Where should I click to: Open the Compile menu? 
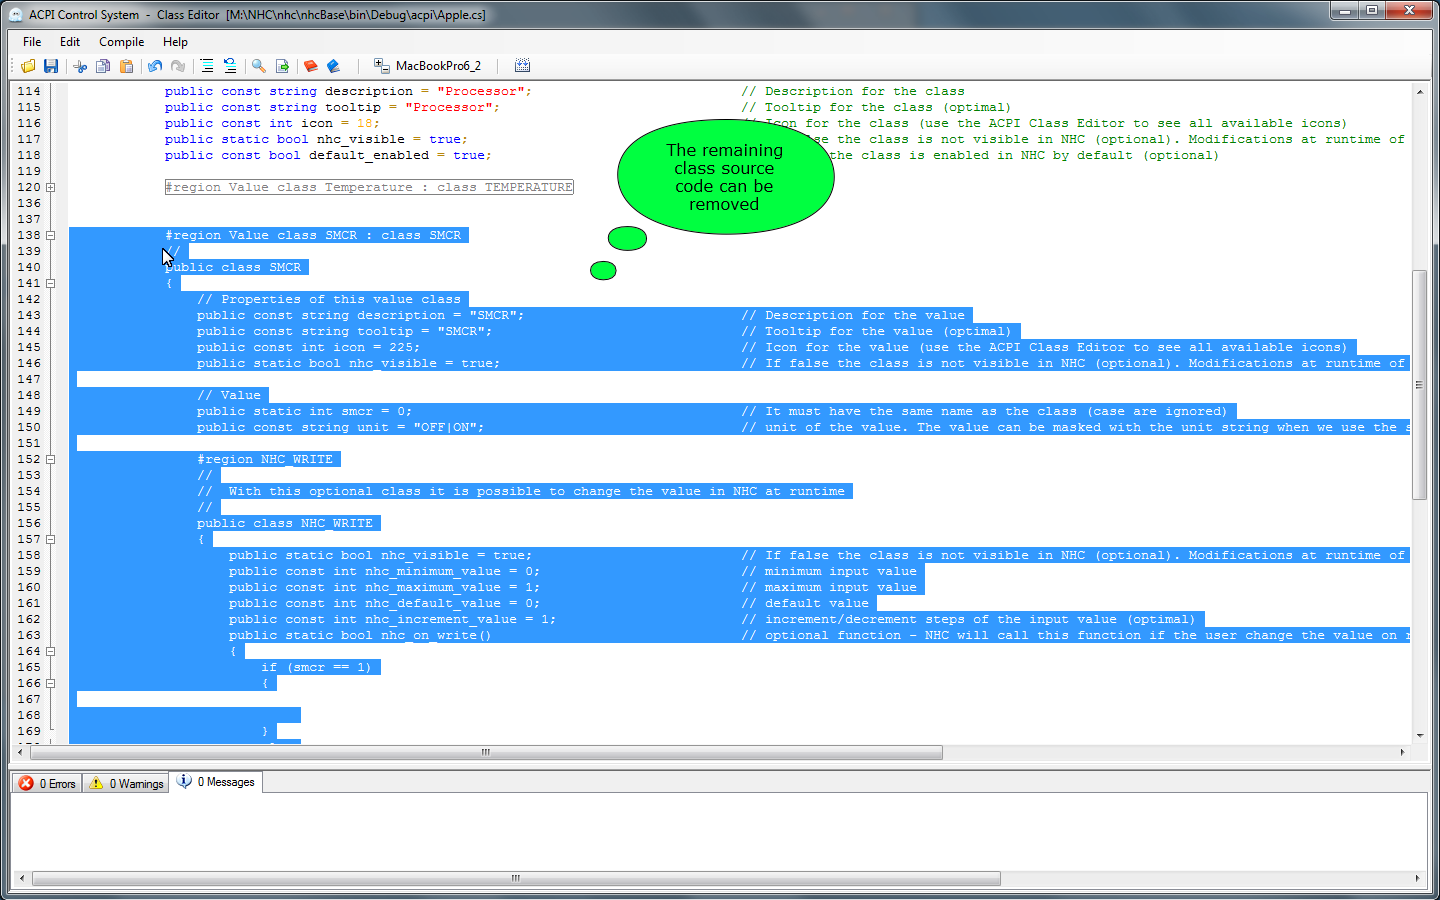(121, 42)
